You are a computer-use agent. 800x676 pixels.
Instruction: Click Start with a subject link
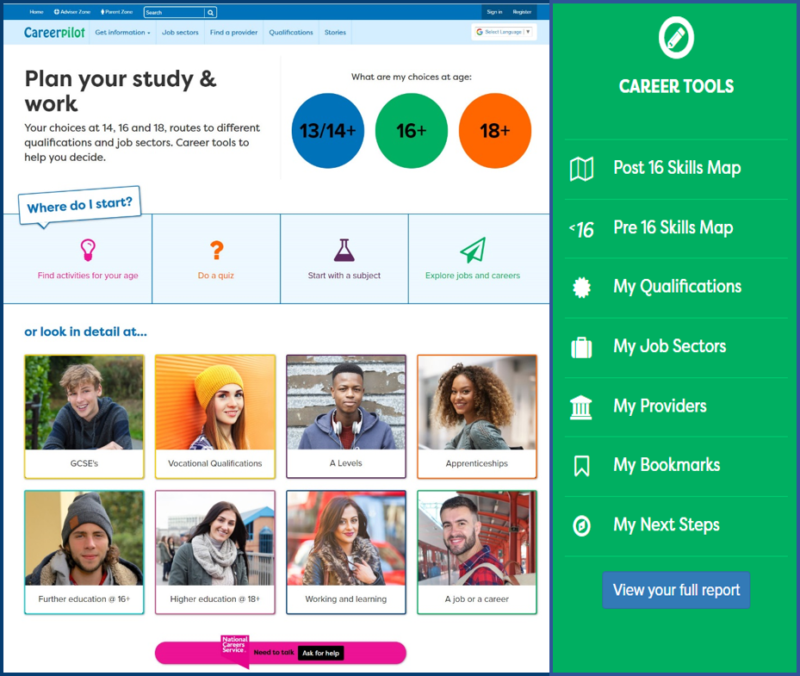(x=344, y=276)
